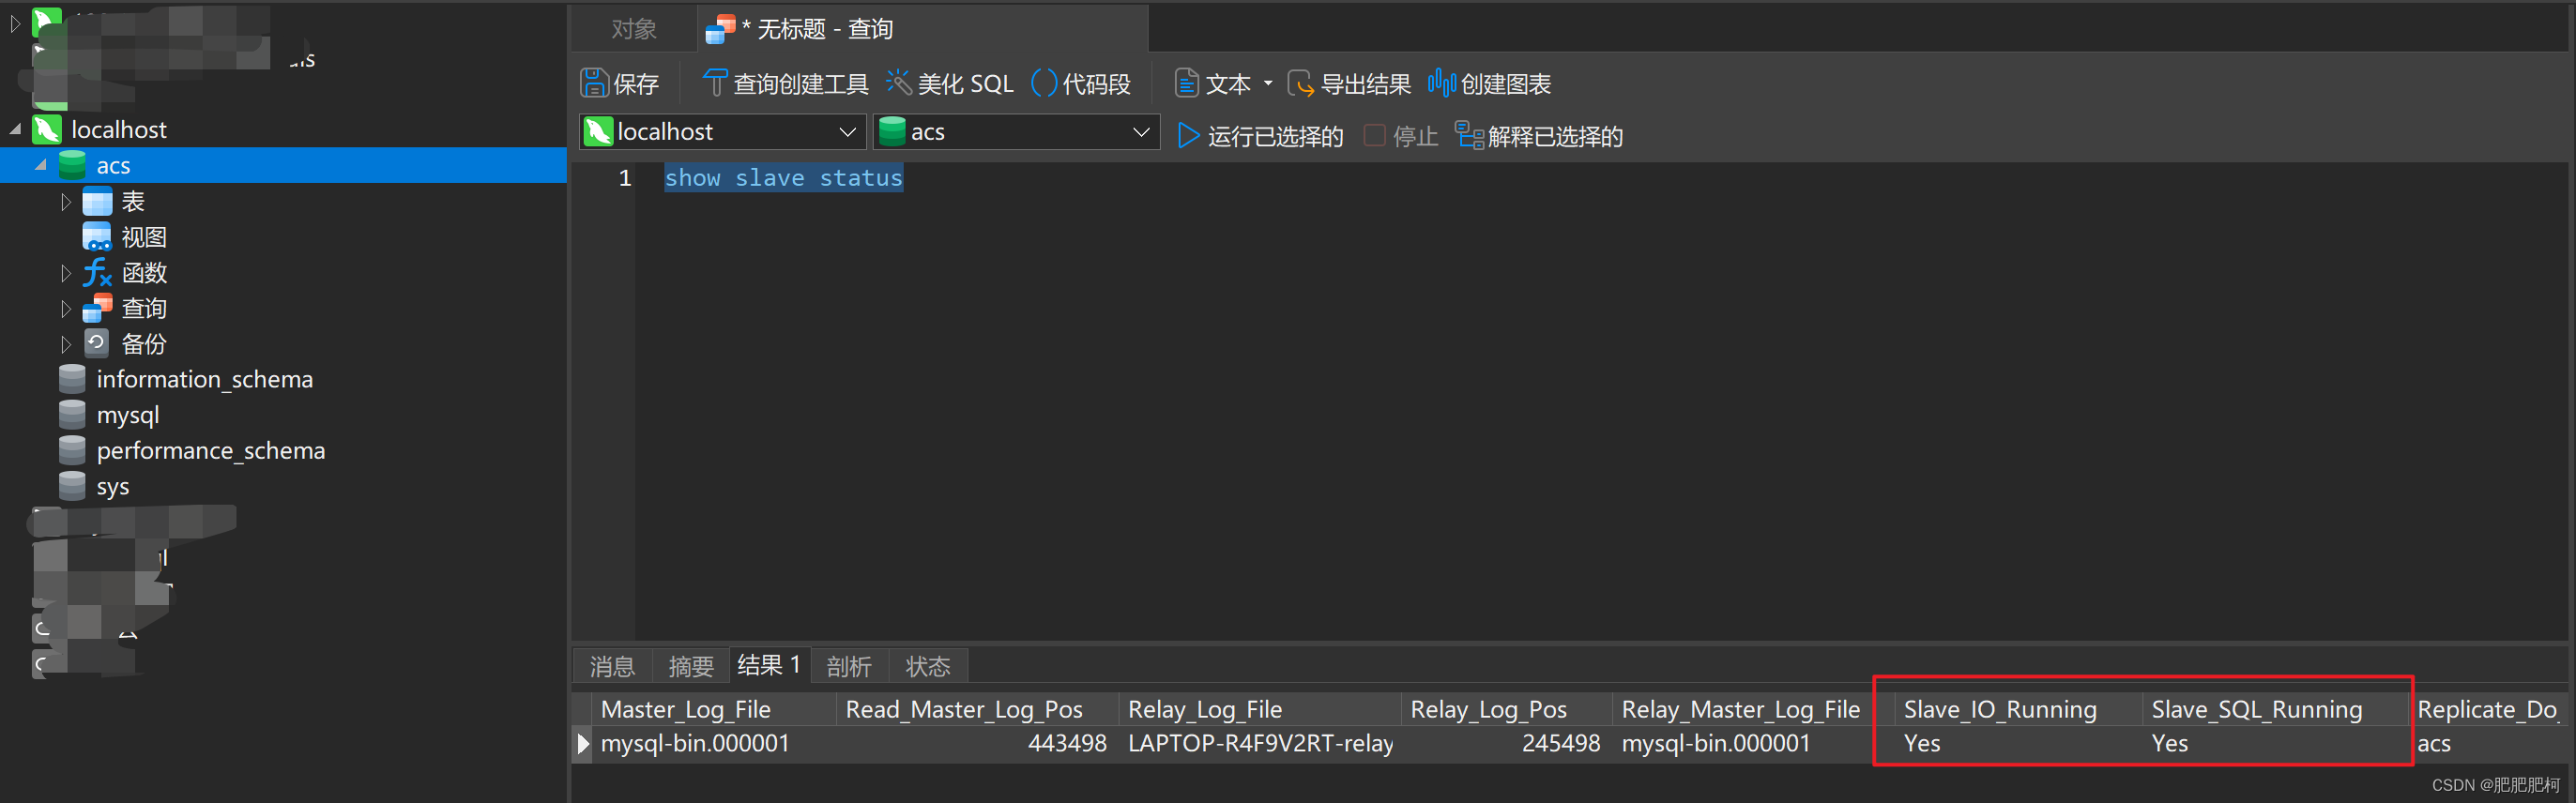Select the information_schema database
2576x803 pixels.
(204, 380)
